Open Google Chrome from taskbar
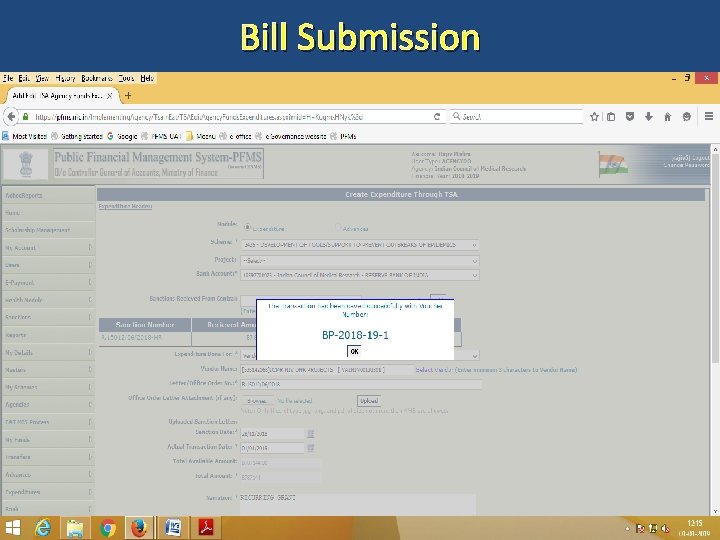Image resolution: width=720 pixels, height=540 pixels. click(x=107, y=528)
